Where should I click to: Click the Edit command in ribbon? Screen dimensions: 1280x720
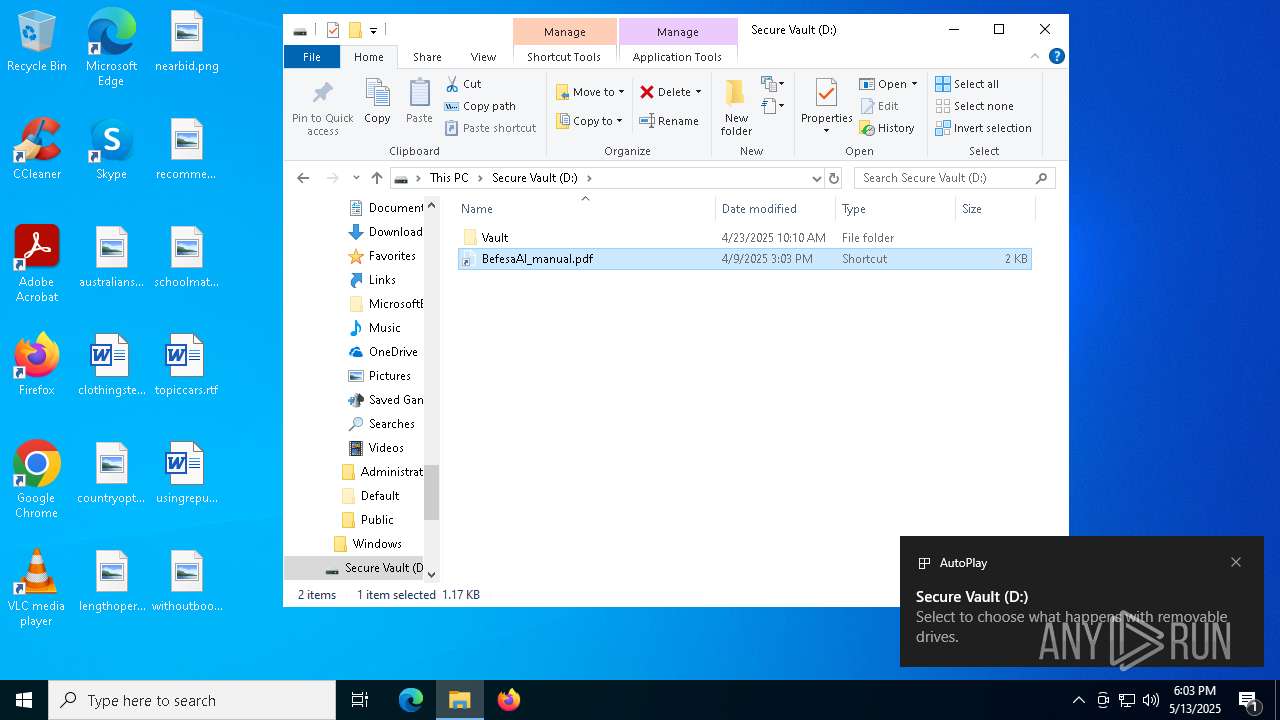(x=880, y=106)
